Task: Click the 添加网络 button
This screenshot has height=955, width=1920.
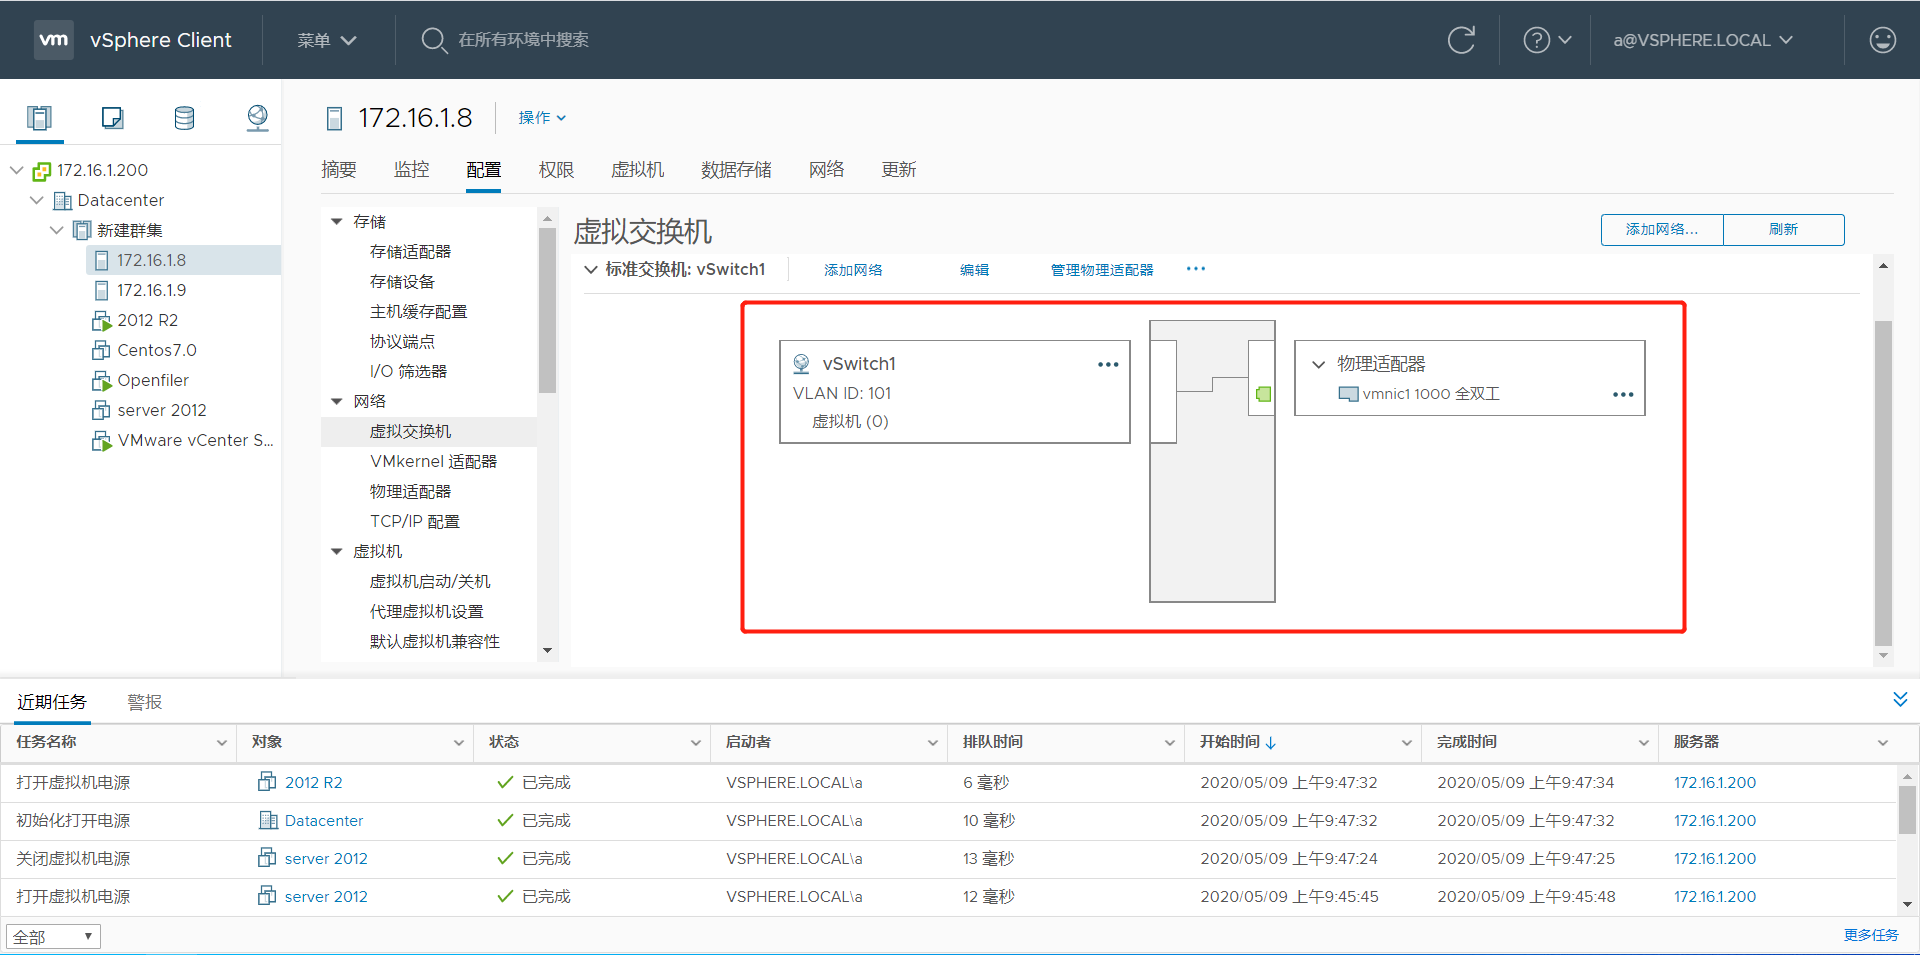Action: pos(1660,229)
